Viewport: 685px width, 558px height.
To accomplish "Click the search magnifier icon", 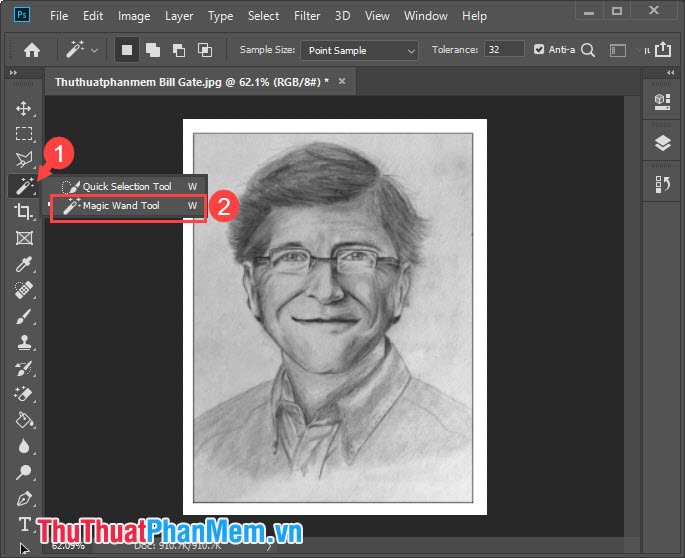I will (x=588, y=50).
